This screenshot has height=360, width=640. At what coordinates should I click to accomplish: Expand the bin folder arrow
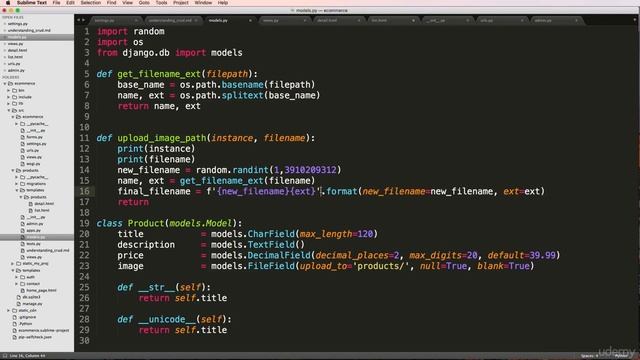tap(9, 90)
